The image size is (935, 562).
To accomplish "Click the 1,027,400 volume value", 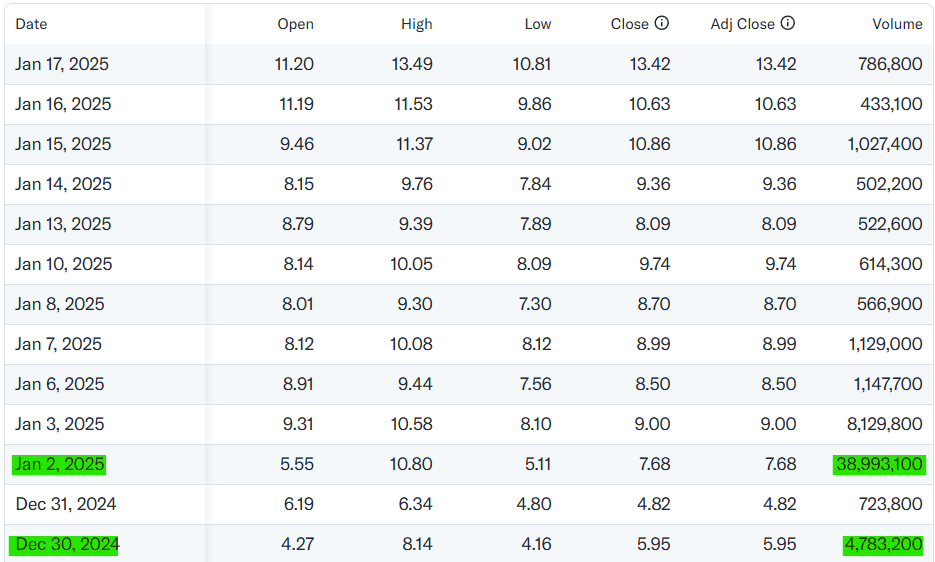I will click(884, 144).
